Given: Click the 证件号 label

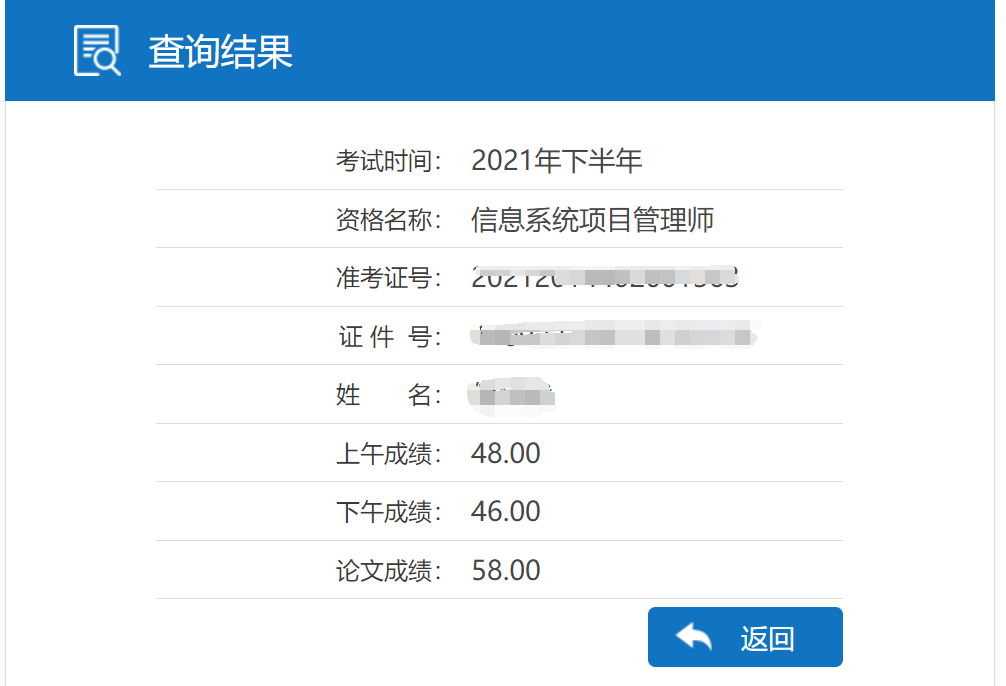Looking at the screenshot, I should coord(389,337).
